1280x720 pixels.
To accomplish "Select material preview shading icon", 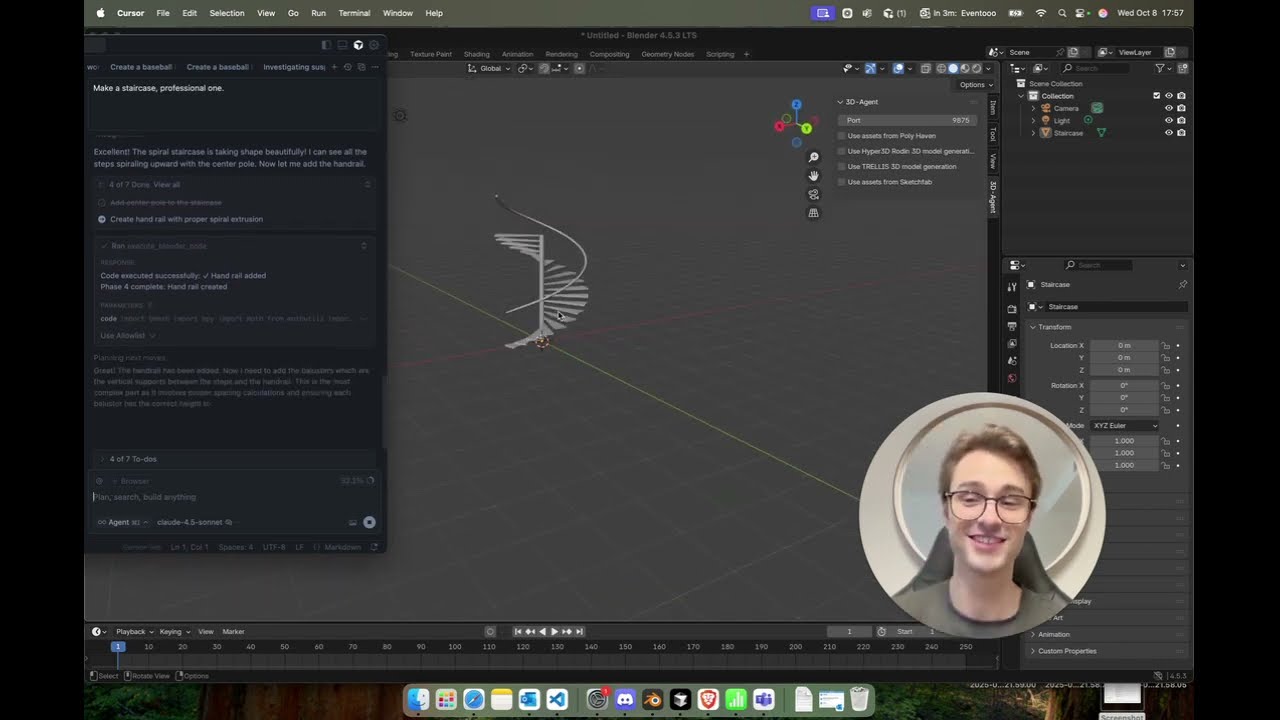I will [x=964, y=68].
